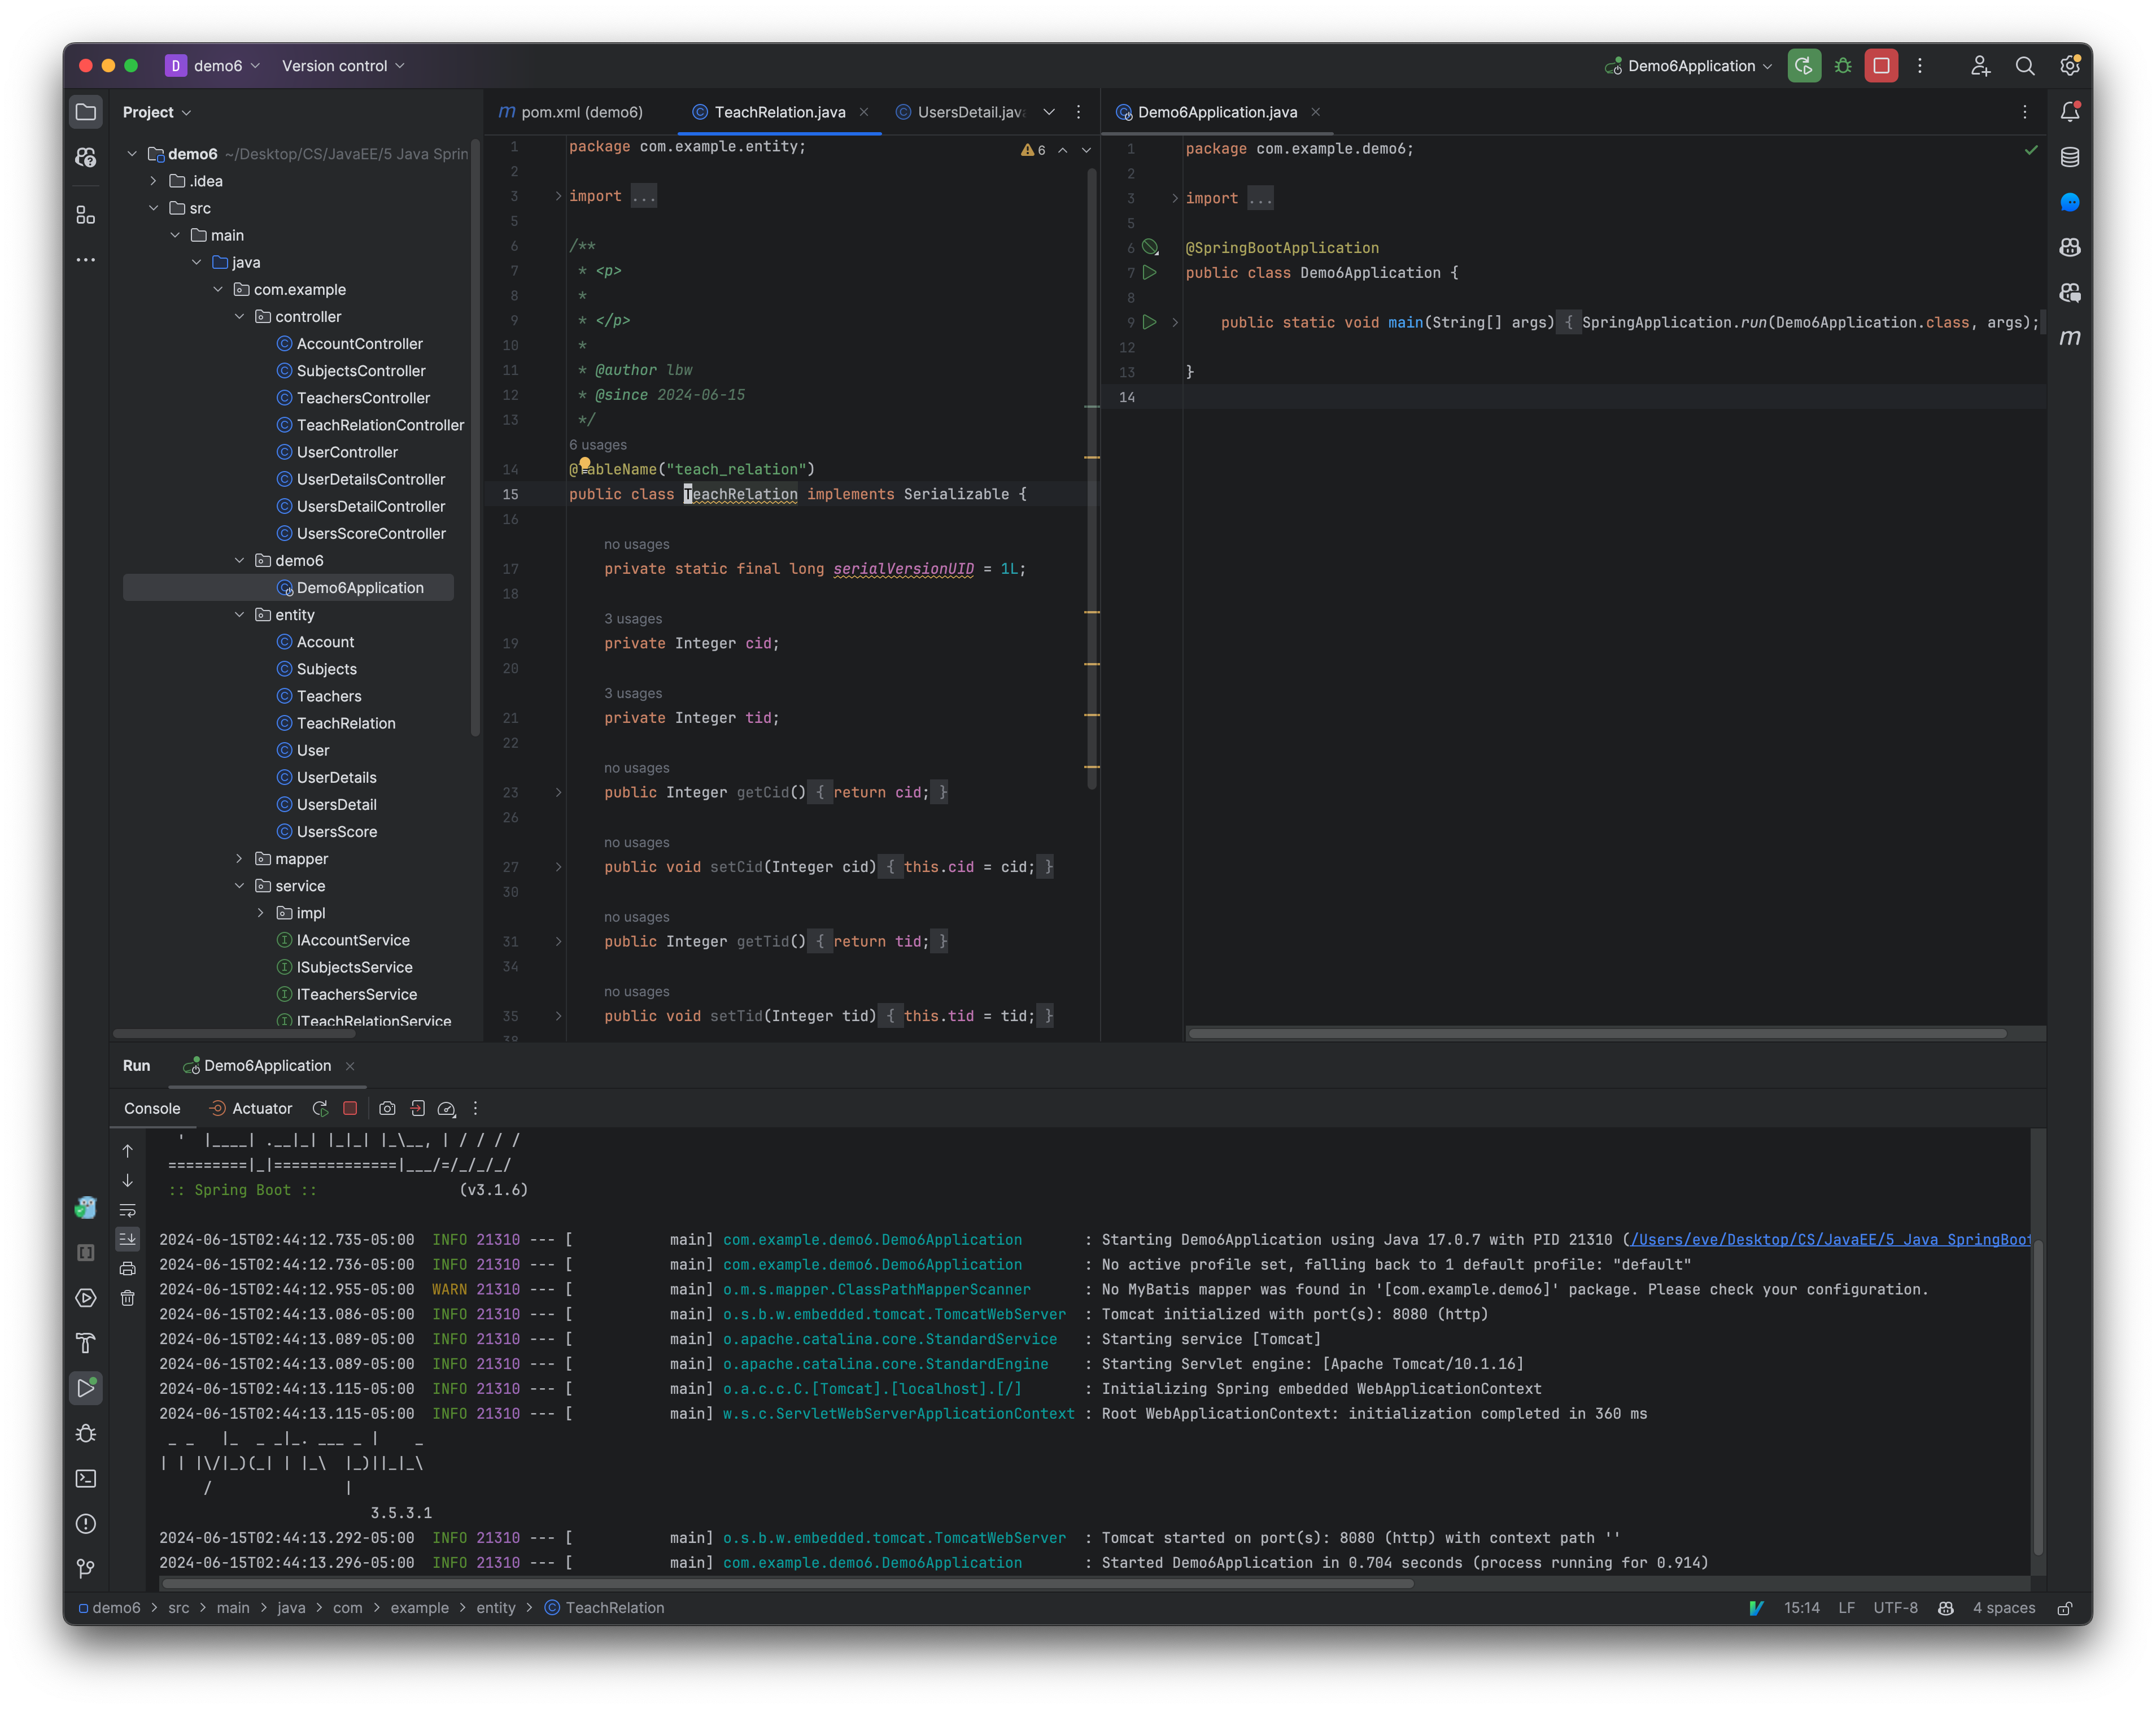
Task: Click the Exit application icon in console toolbar
Action: pyautogui.click(x=417, y=1108)
